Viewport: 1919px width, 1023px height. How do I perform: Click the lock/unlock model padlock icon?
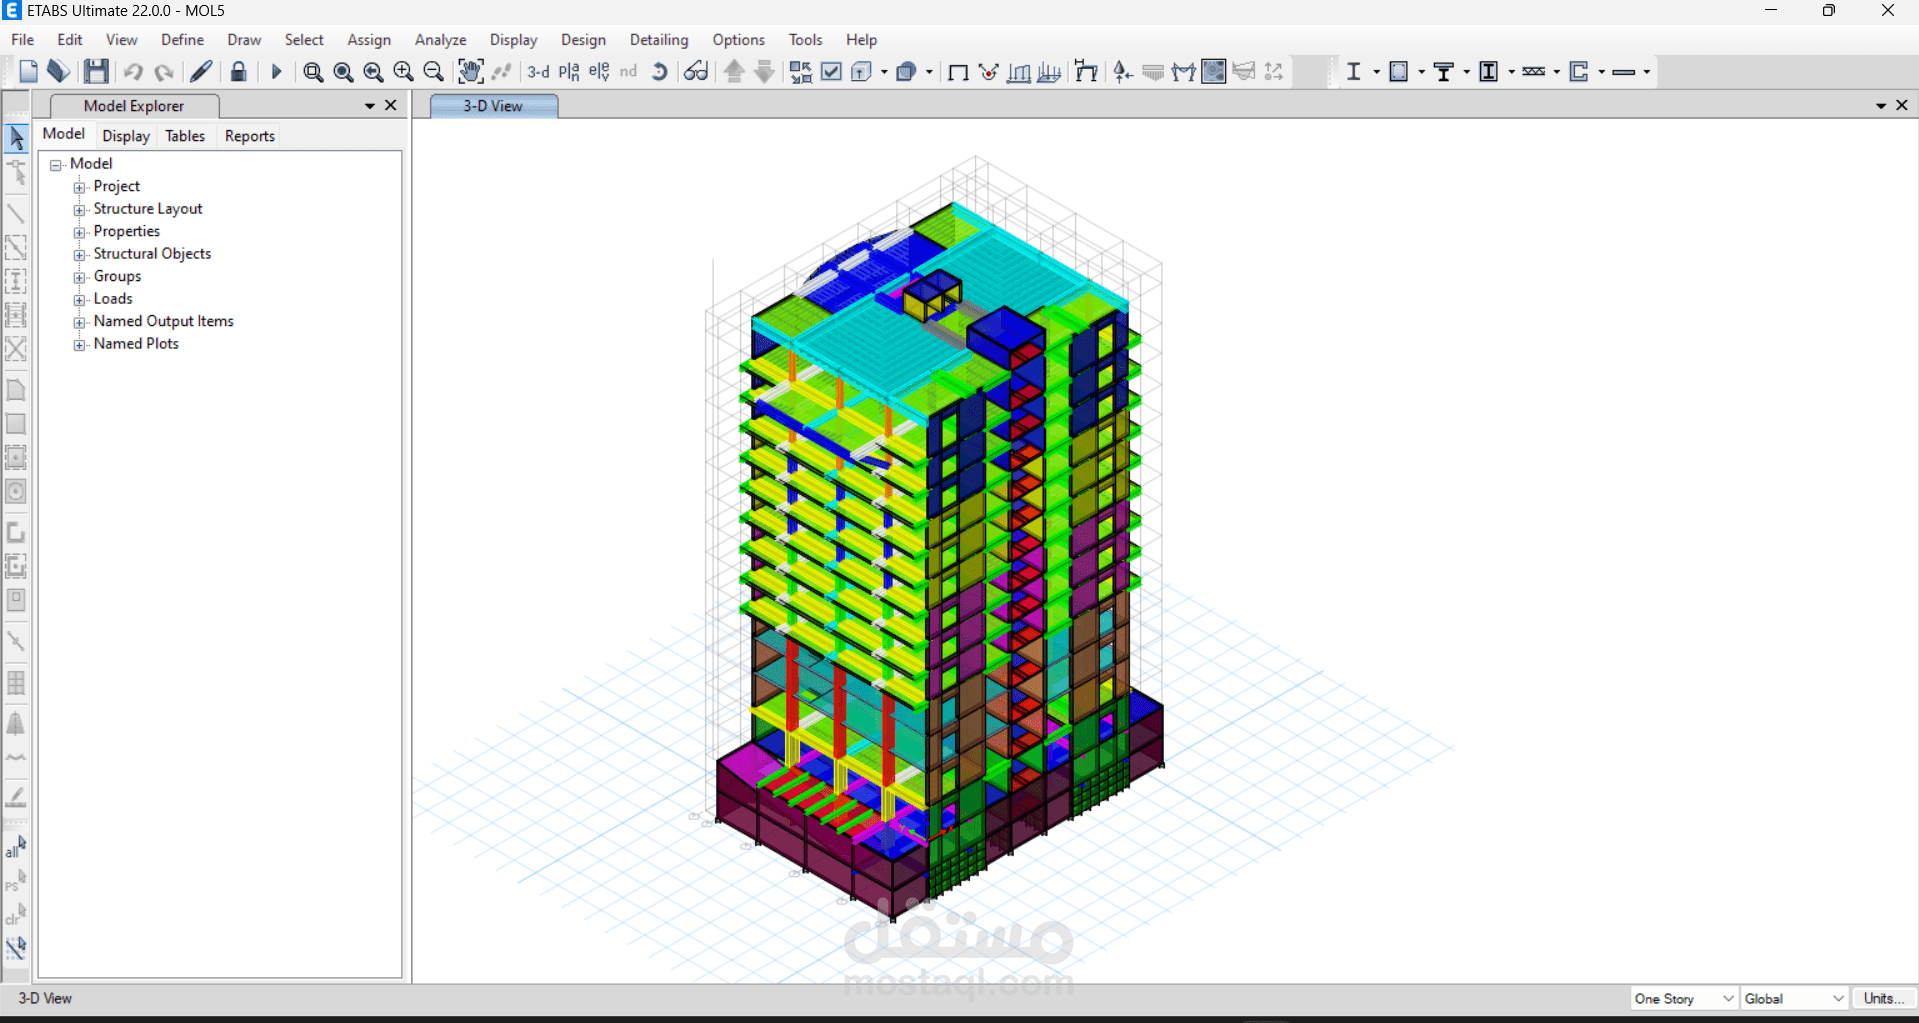point(238,71)
